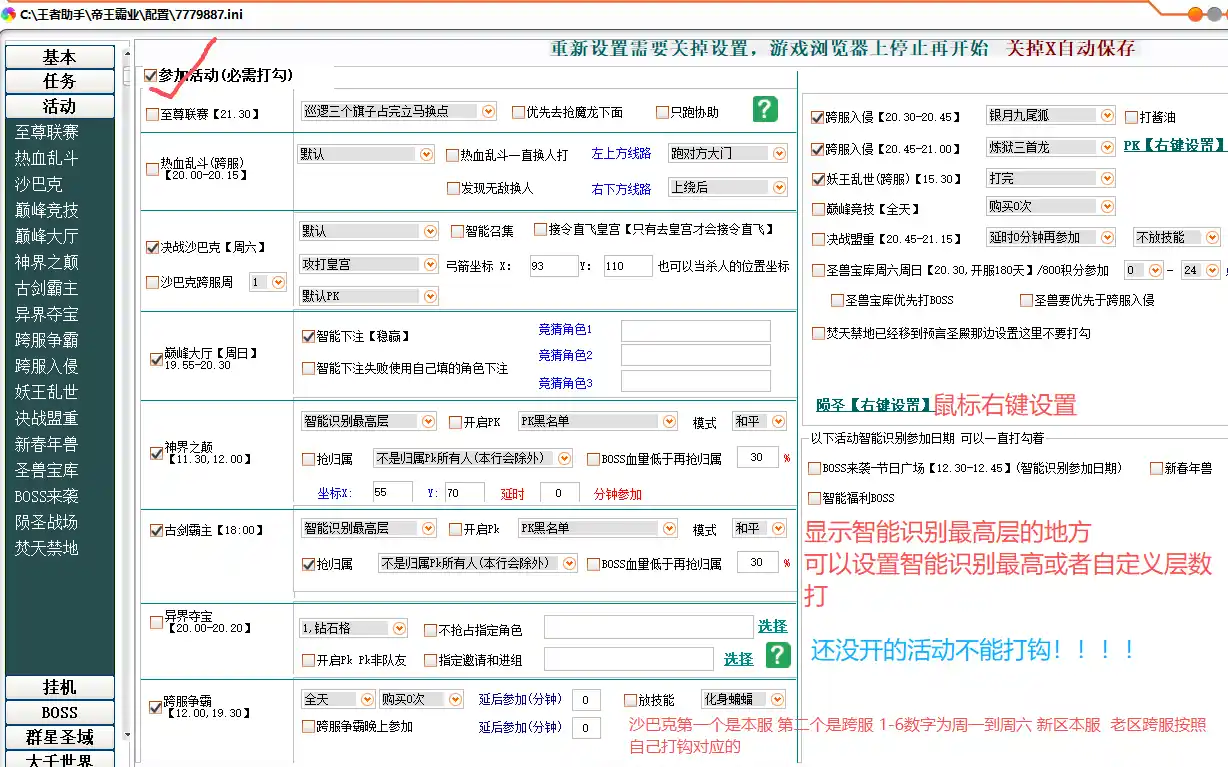Switch to the 任务 tab
Viewport: 1228px width, 767px height.
59,81
